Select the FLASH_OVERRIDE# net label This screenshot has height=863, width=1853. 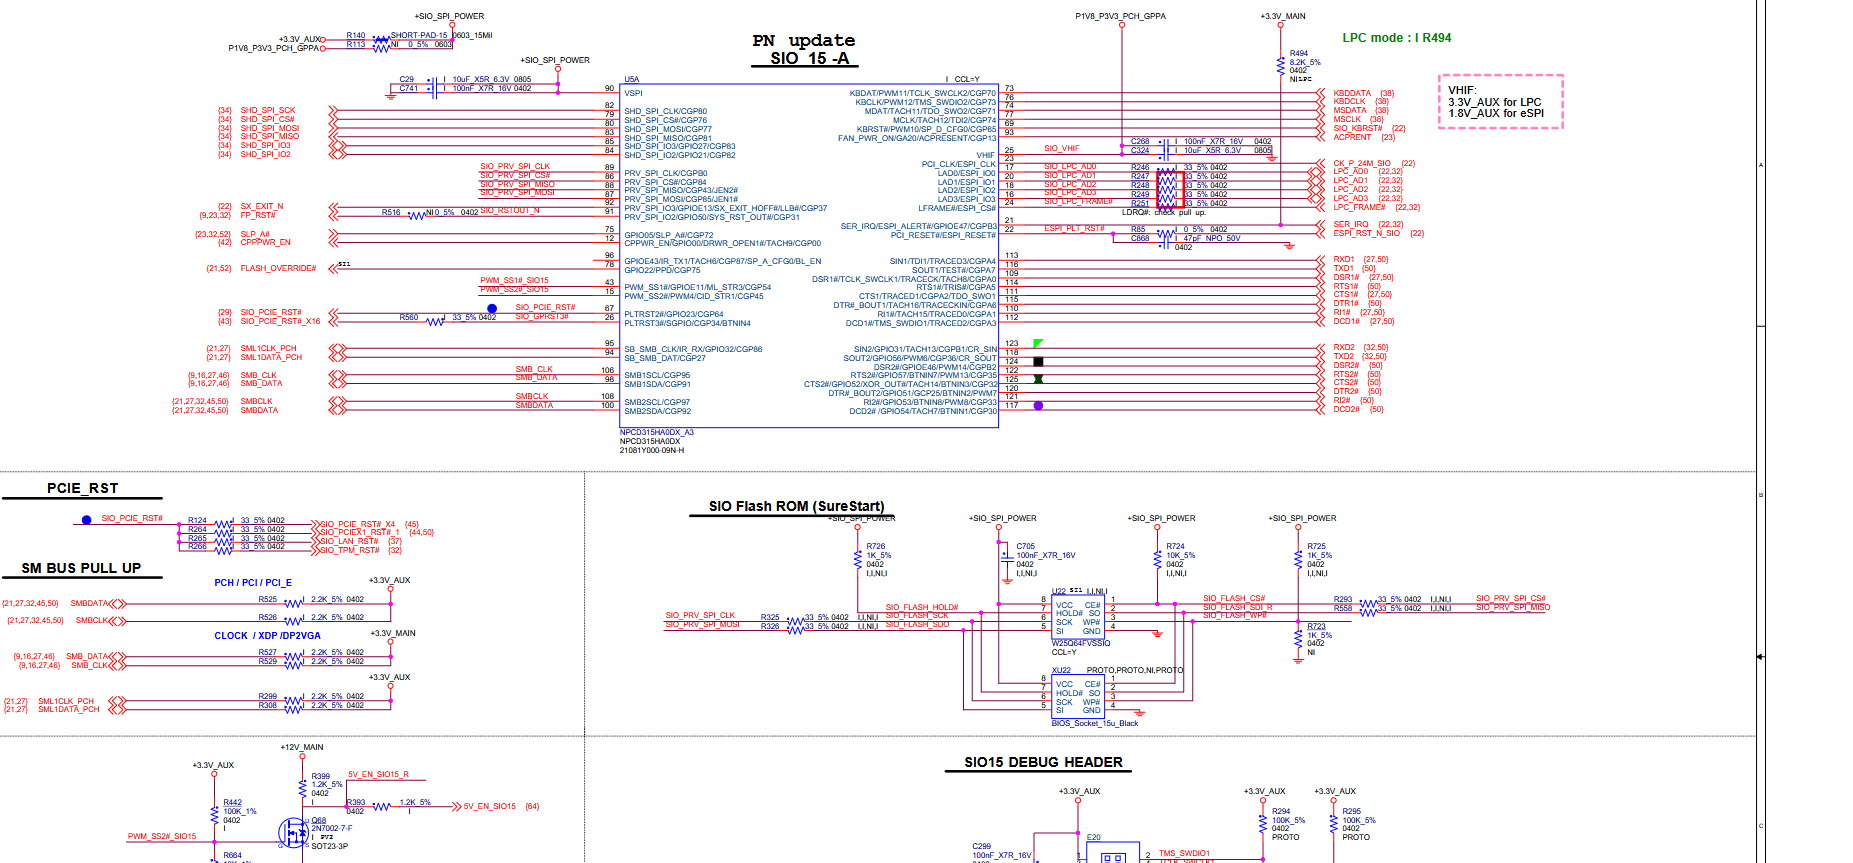[x=278, y=268]
